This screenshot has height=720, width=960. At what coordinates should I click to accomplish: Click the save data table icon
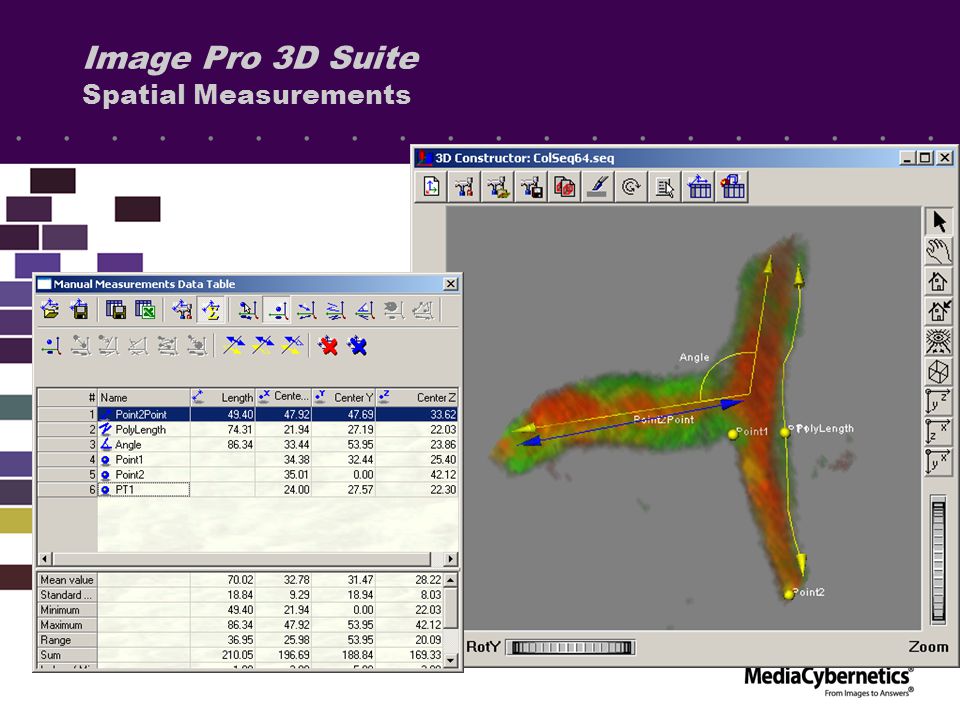coord(115,310)
